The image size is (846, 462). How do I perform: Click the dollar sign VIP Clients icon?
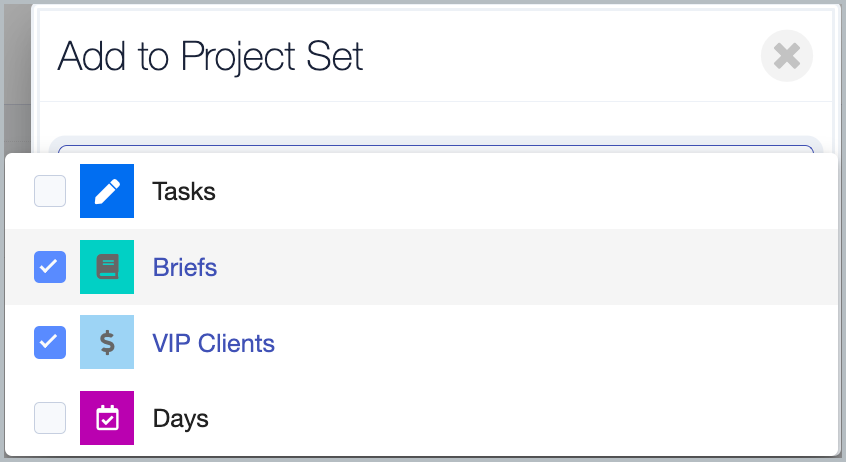click(x=107, y=343)
